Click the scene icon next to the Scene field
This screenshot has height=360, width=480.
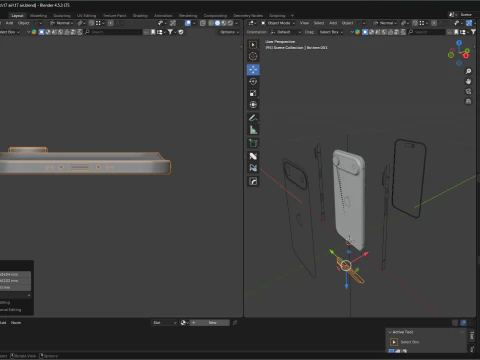point(452,15)
